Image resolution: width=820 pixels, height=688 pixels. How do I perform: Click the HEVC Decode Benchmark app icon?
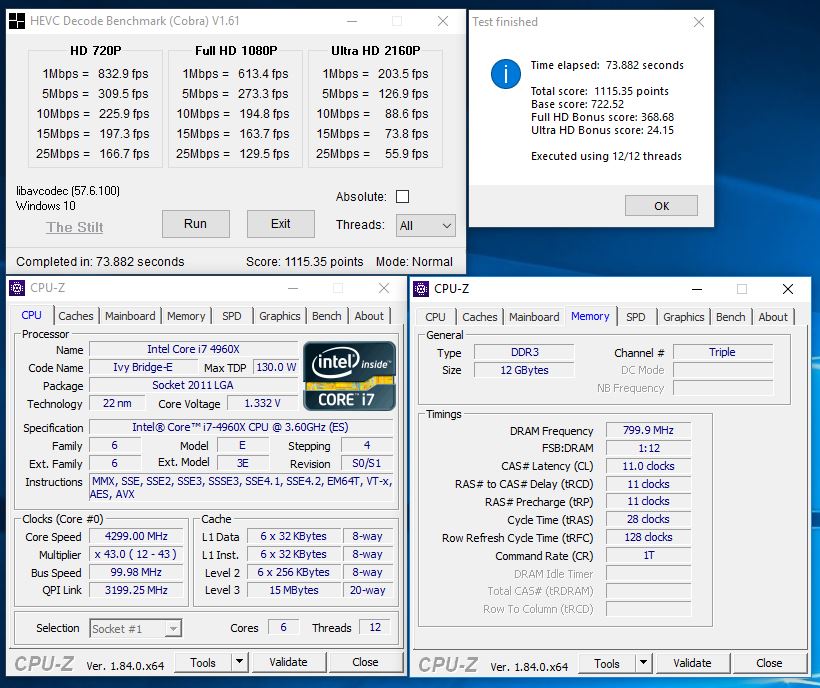click(17, 21)
